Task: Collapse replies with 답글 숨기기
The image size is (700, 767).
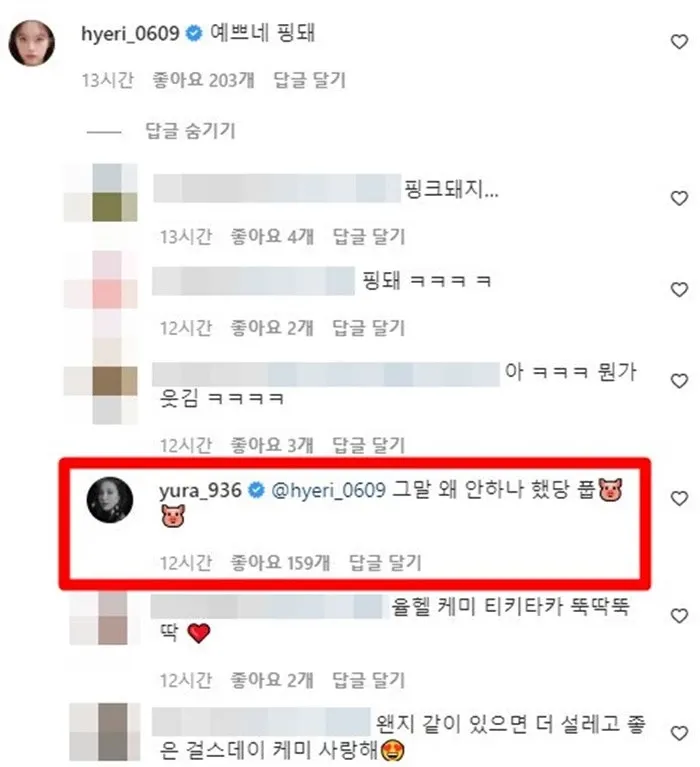Action: point(190,131)
